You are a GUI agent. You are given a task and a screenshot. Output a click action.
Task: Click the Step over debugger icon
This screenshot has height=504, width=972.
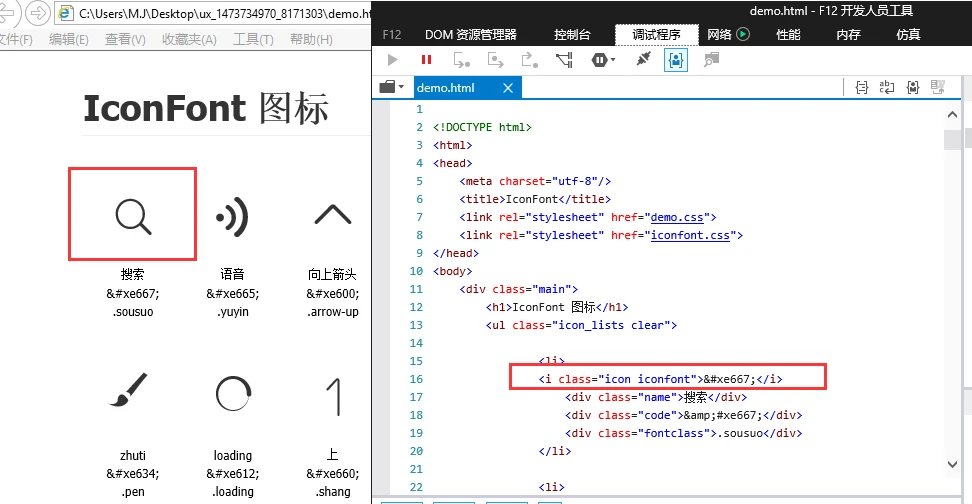point(495,60)
